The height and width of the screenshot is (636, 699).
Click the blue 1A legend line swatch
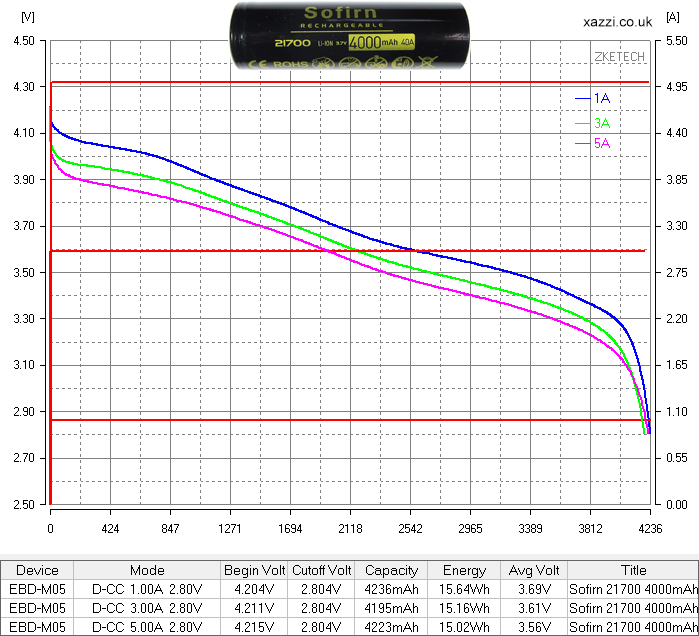[583, 98]
